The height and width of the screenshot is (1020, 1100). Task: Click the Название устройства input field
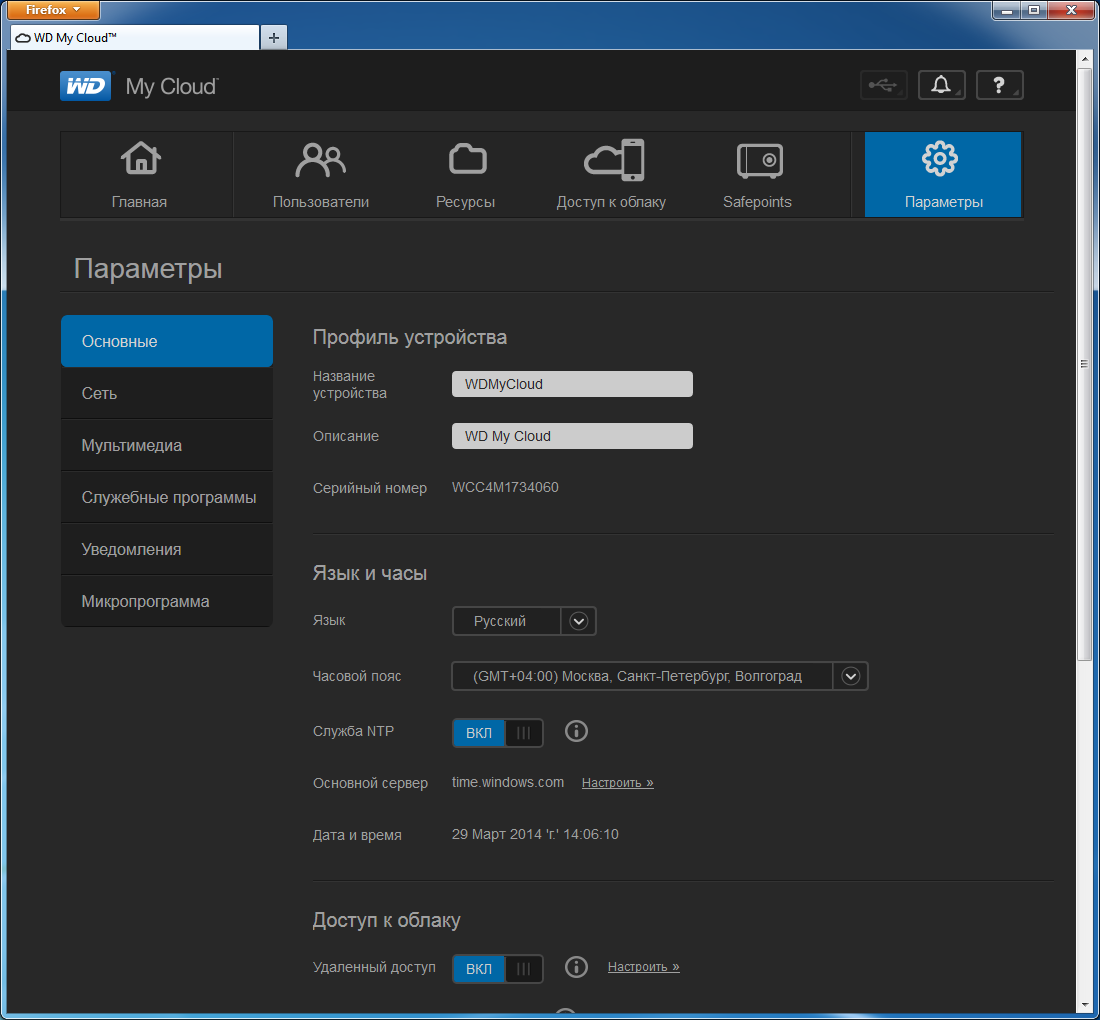tap(572, 384)
